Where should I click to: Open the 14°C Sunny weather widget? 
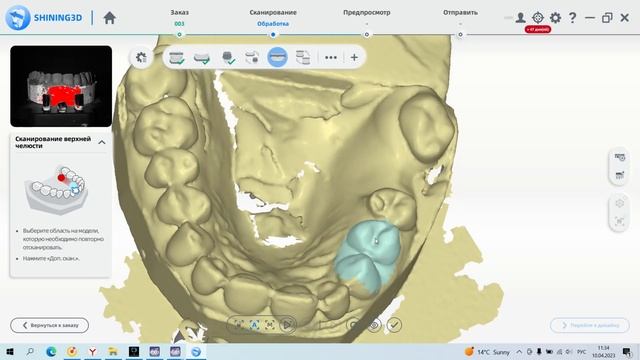(x=487, y=351)
